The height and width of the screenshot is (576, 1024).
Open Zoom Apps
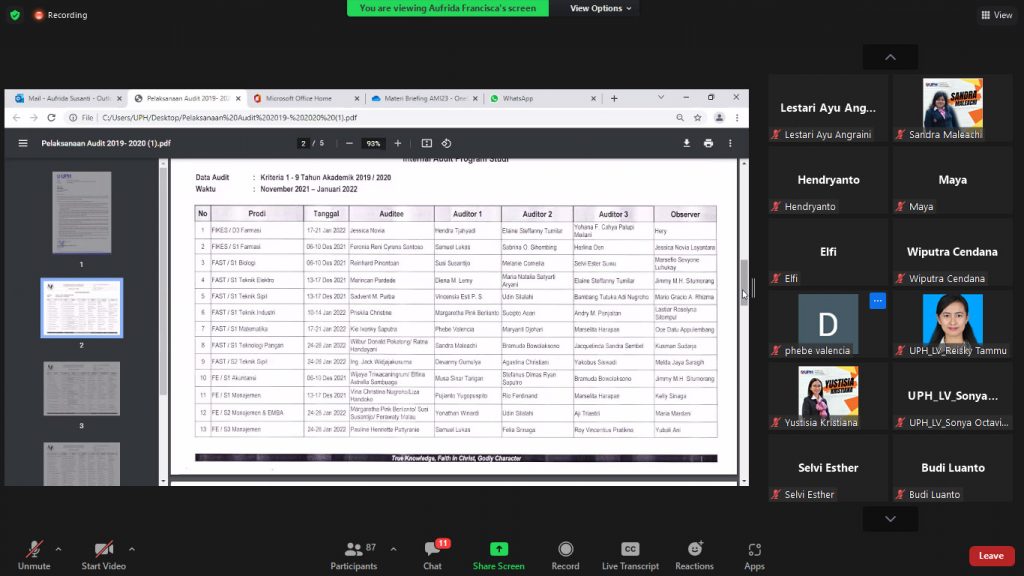pos(754,551)
